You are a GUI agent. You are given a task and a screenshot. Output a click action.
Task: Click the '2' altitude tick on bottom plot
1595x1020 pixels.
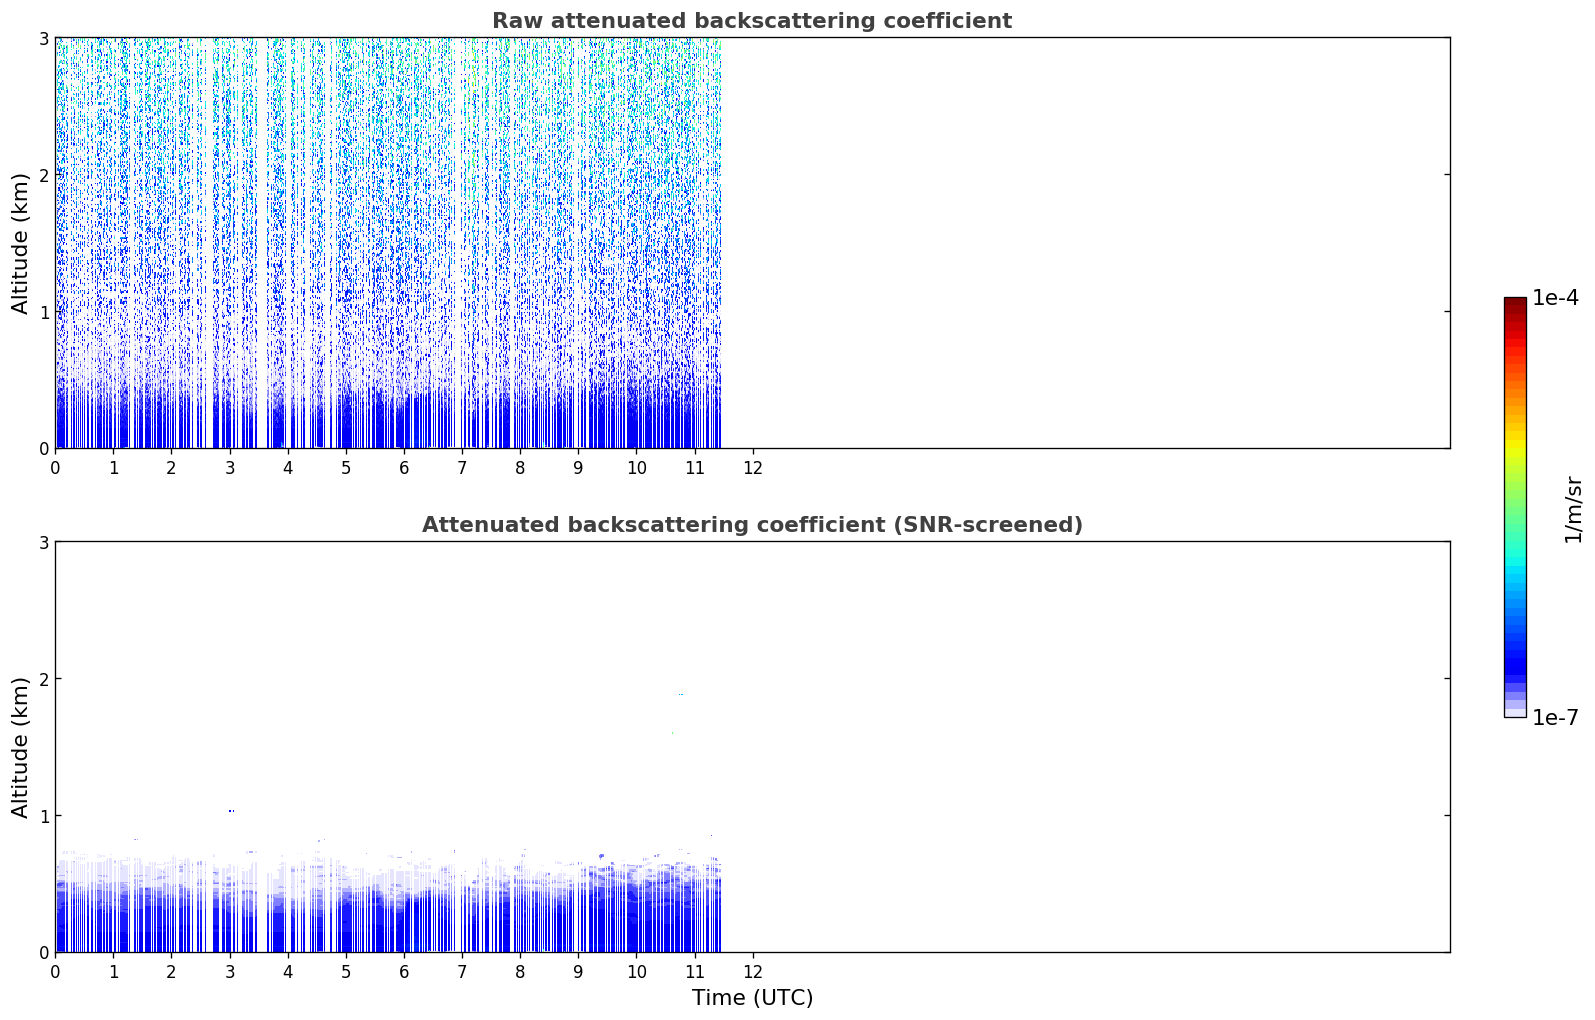pyautogui.click(x=43, y=679)
